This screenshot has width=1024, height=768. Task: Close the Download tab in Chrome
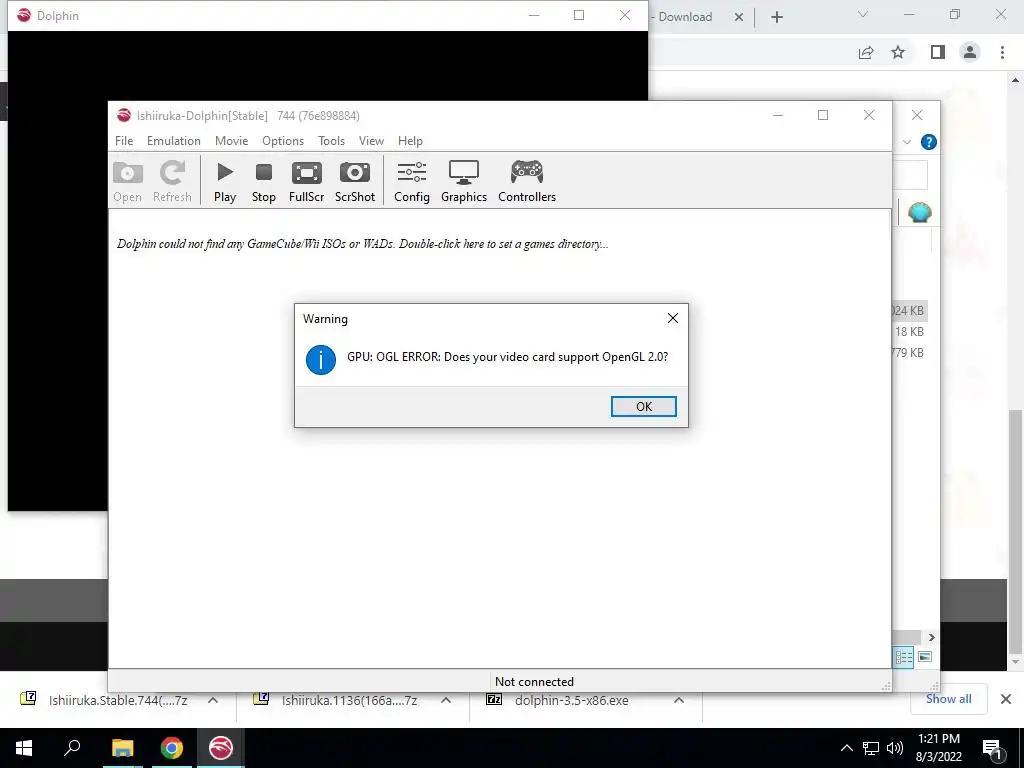pyautogui.click(x=739, y=17)
